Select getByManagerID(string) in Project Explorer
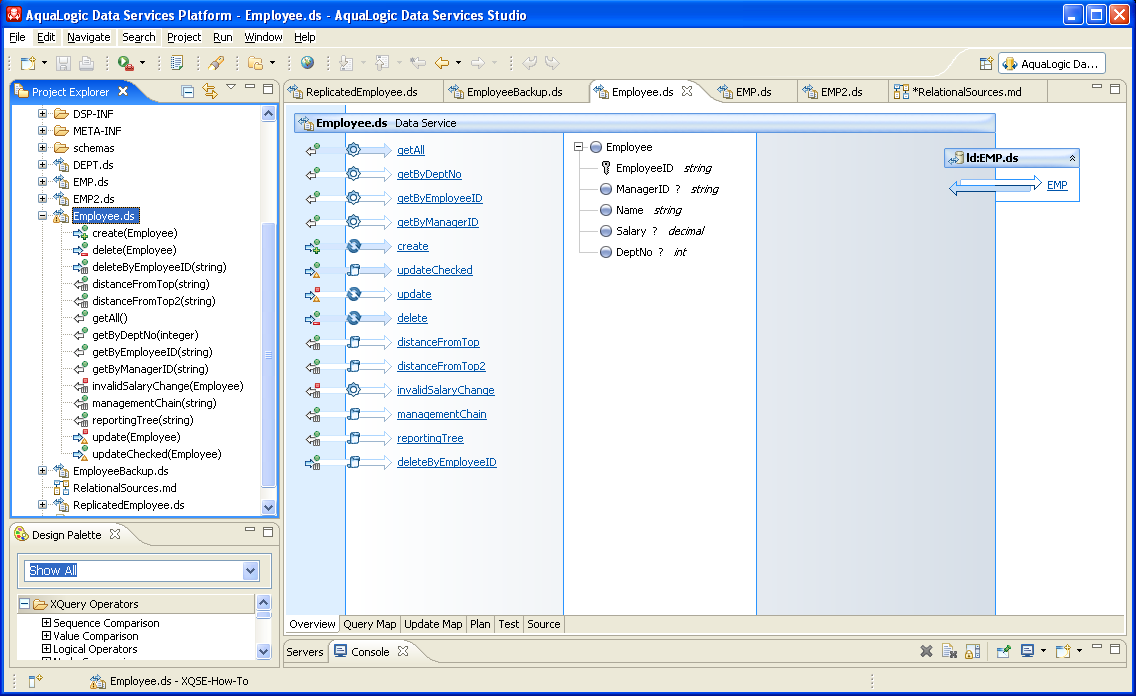Image resolution: width=1136 pixels, height=696 pixels. [150, 369]
